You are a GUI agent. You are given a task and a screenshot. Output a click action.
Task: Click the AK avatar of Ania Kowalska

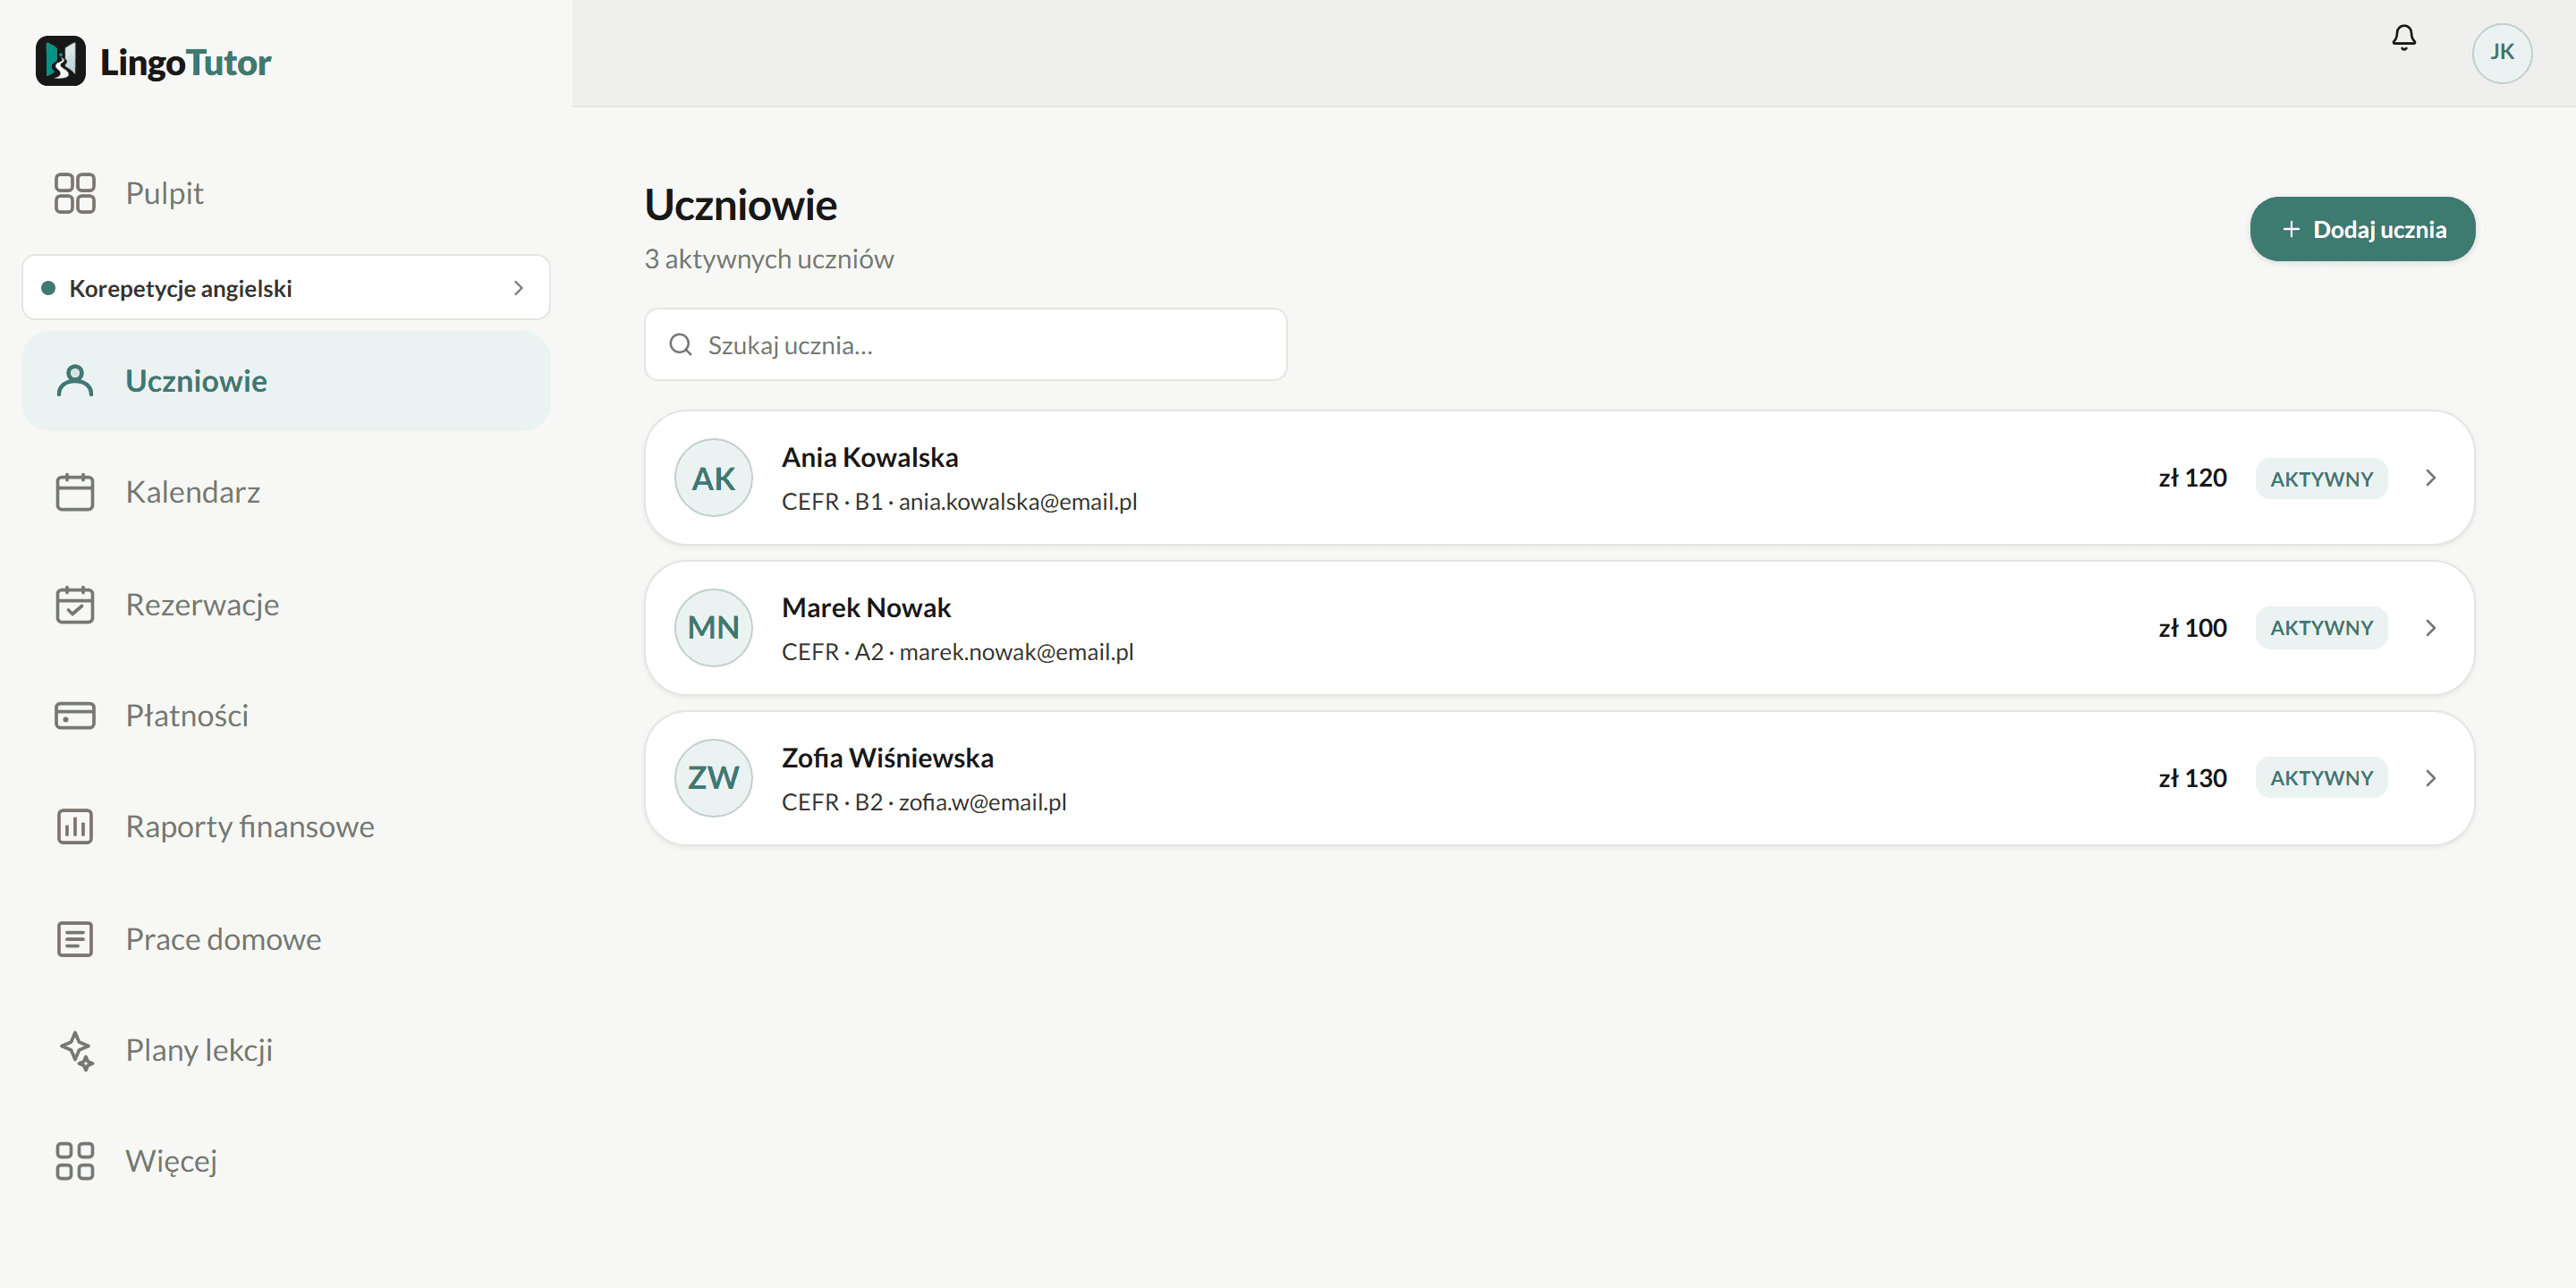click(713, 478)
